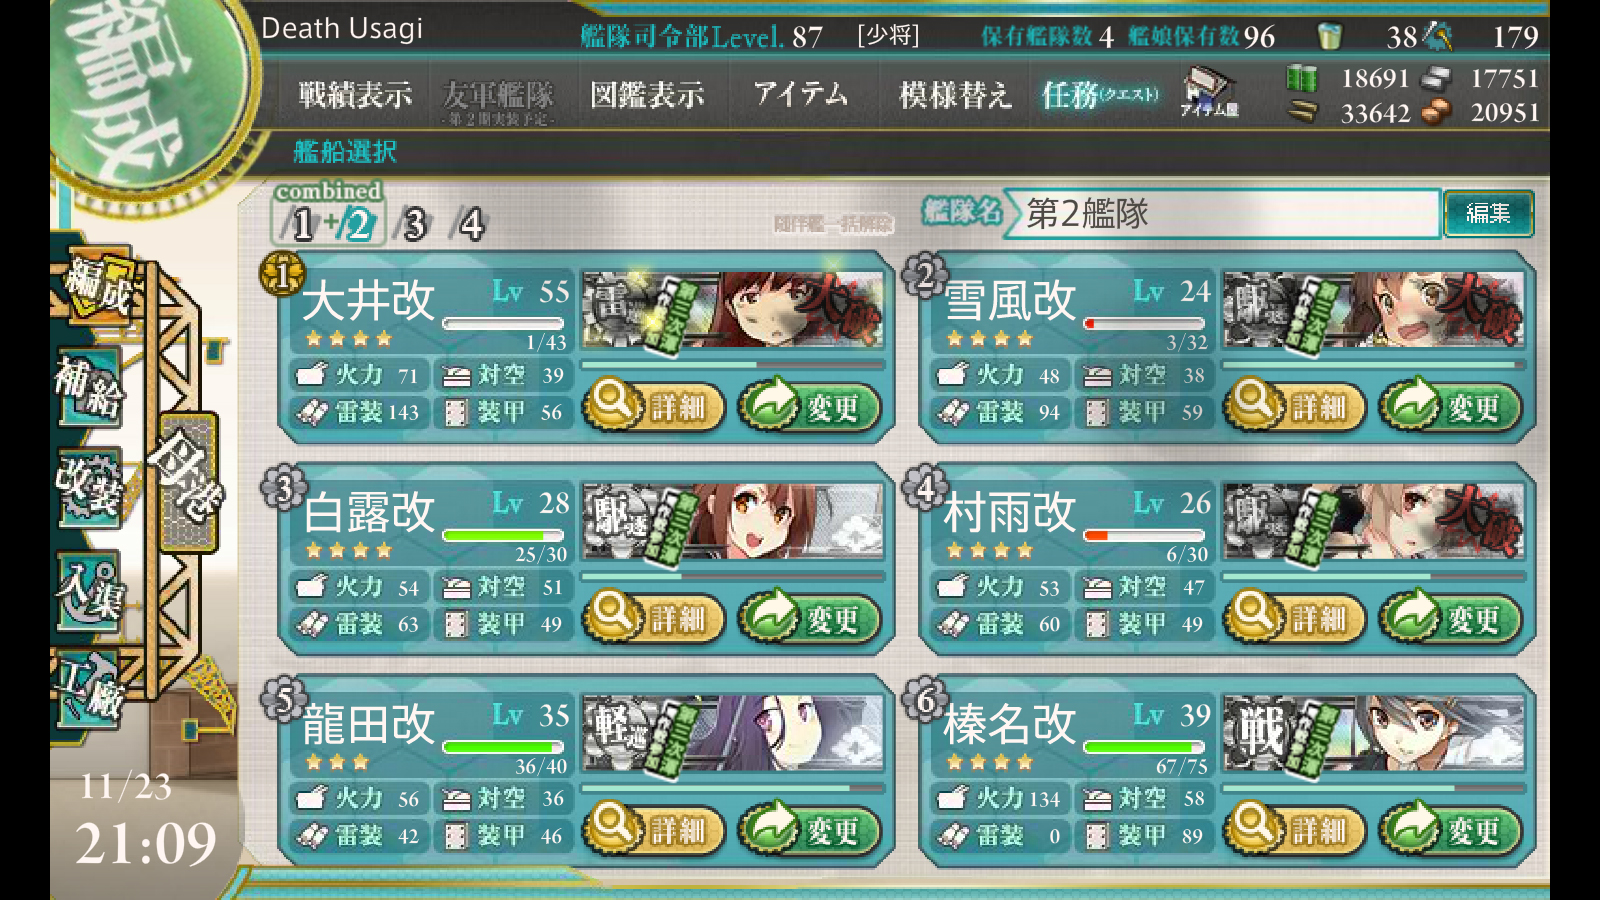
Task: Open the アイテム屋 item shop icon
Action: click(1208, 92)
